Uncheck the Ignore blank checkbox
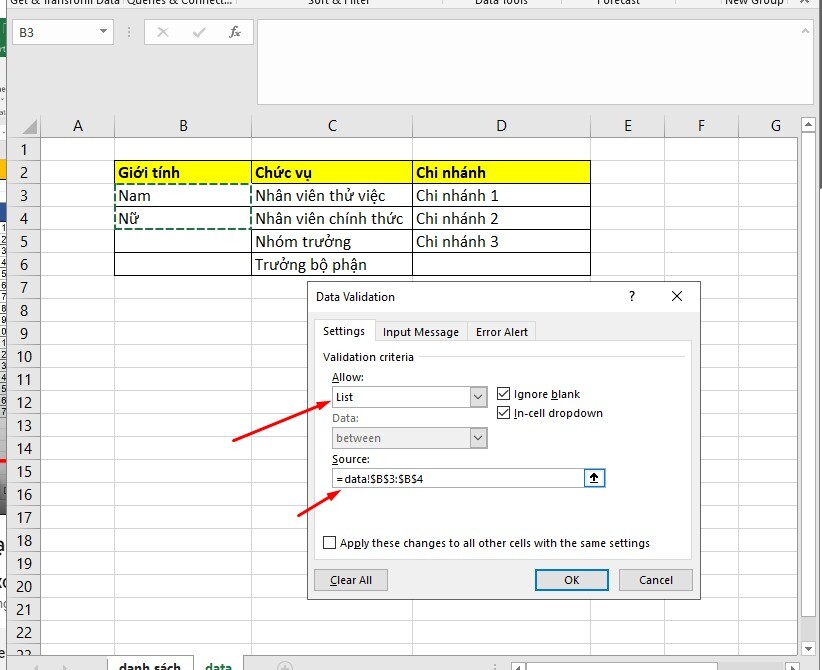Image resolution: width=822 pixels, height=670 pixels. (502, 393)
